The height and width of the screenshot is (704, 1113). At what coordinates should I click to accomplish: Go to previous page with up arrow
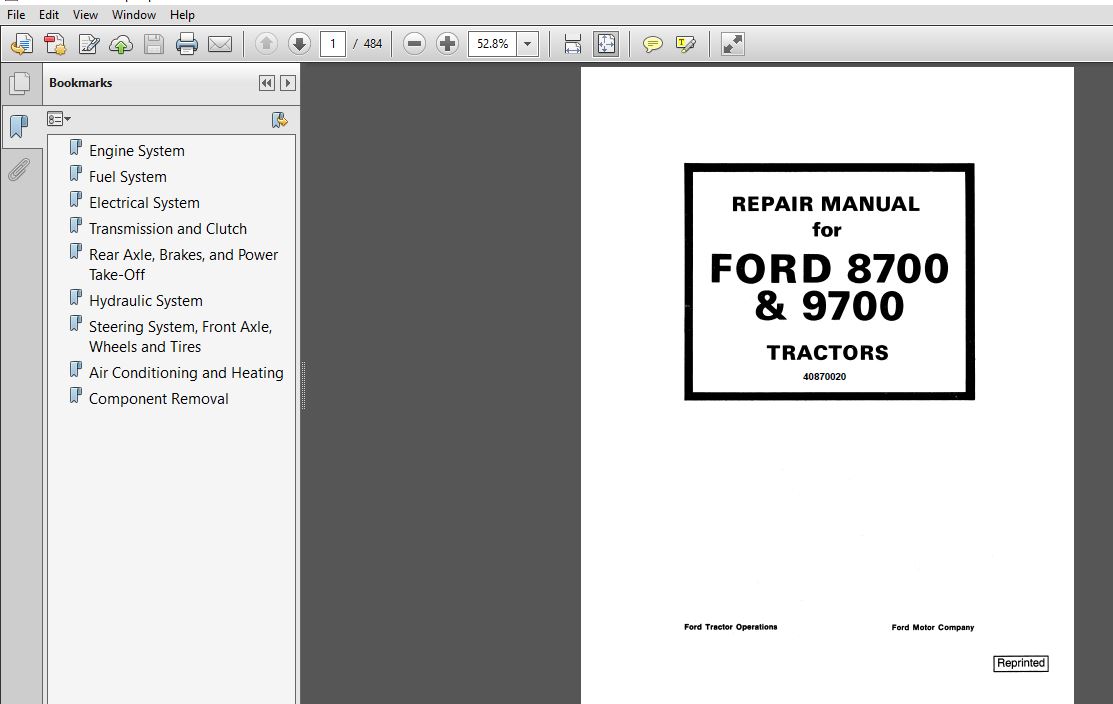tap(266, 44)
